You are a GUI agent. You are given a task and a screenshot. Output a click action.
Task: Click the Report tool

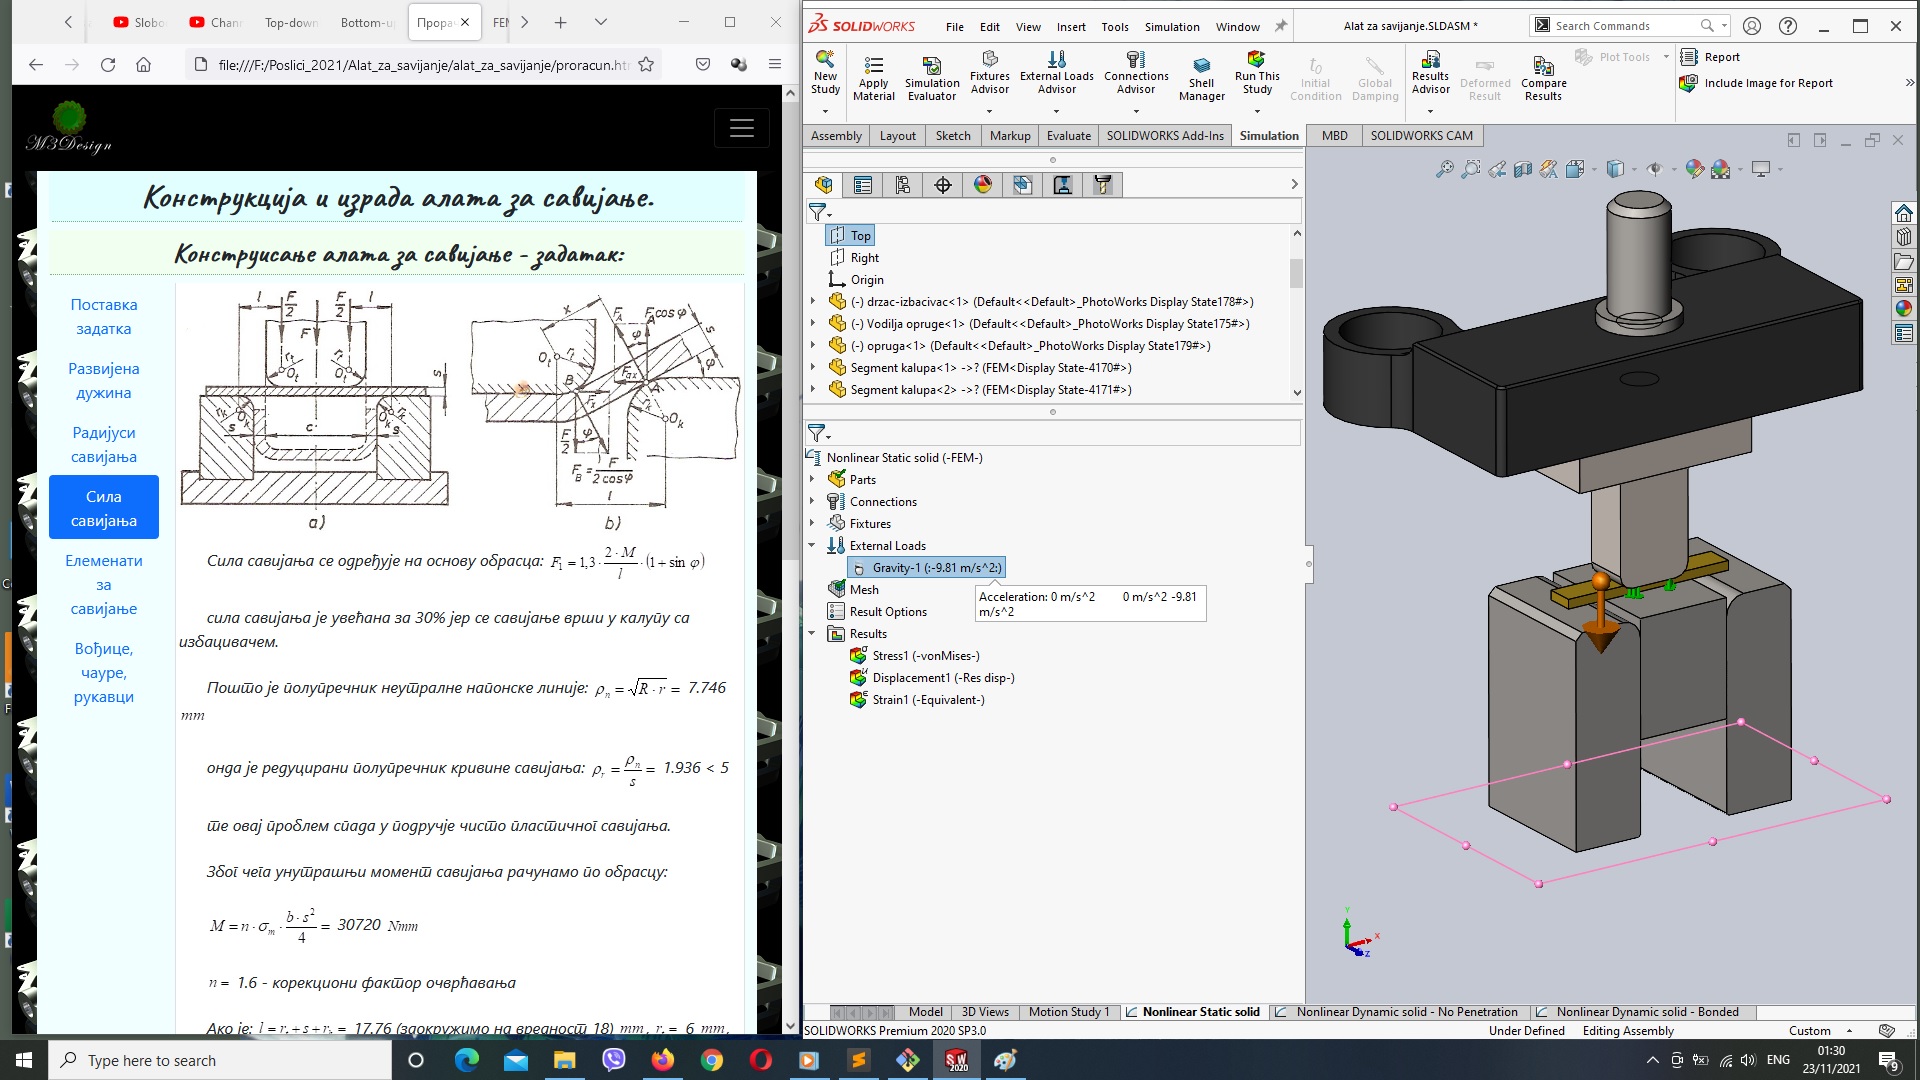(1711, 57)
